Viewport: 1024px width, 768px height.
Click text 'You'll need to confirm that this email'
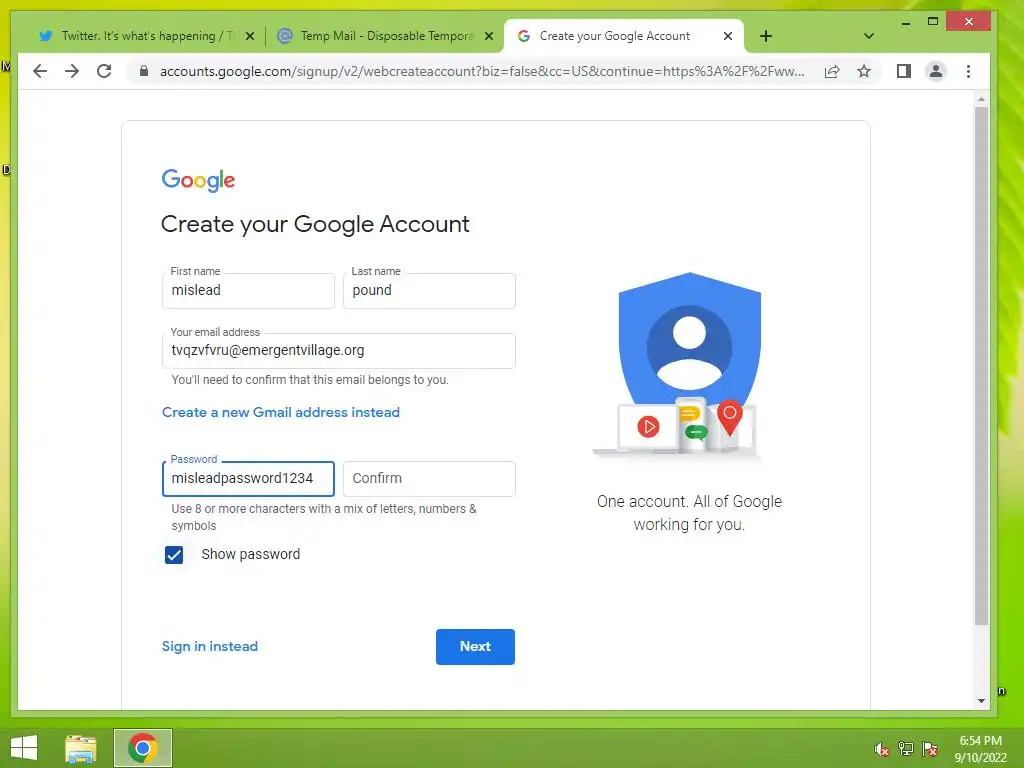(310, 379)
